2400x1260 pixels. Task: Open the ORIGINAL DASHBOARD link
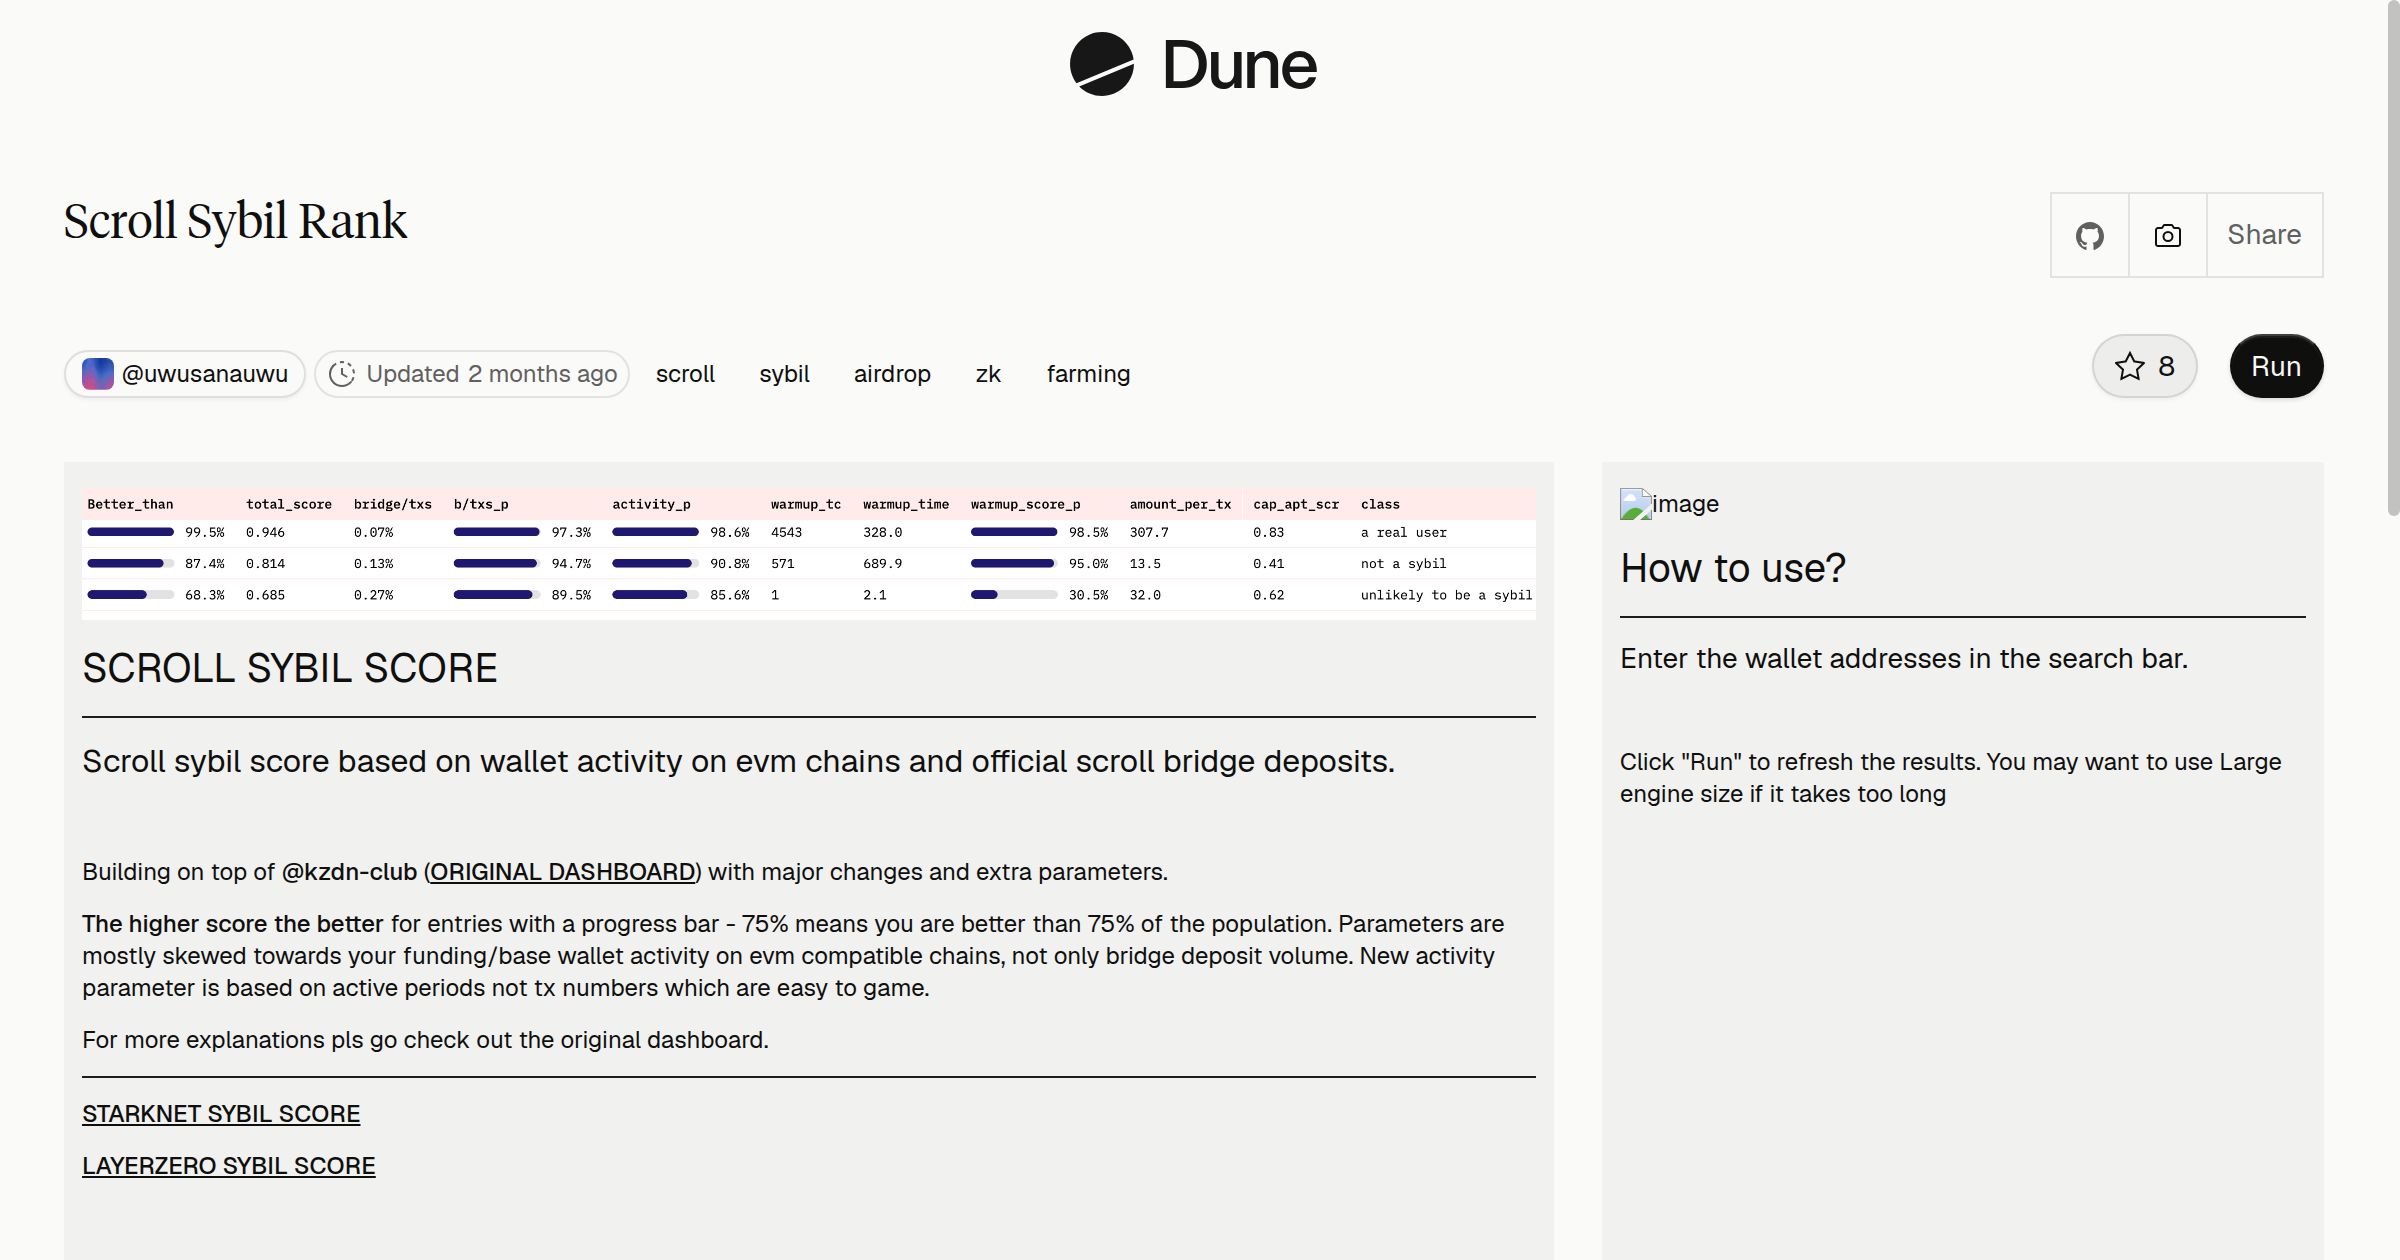(x=563, y=872)
